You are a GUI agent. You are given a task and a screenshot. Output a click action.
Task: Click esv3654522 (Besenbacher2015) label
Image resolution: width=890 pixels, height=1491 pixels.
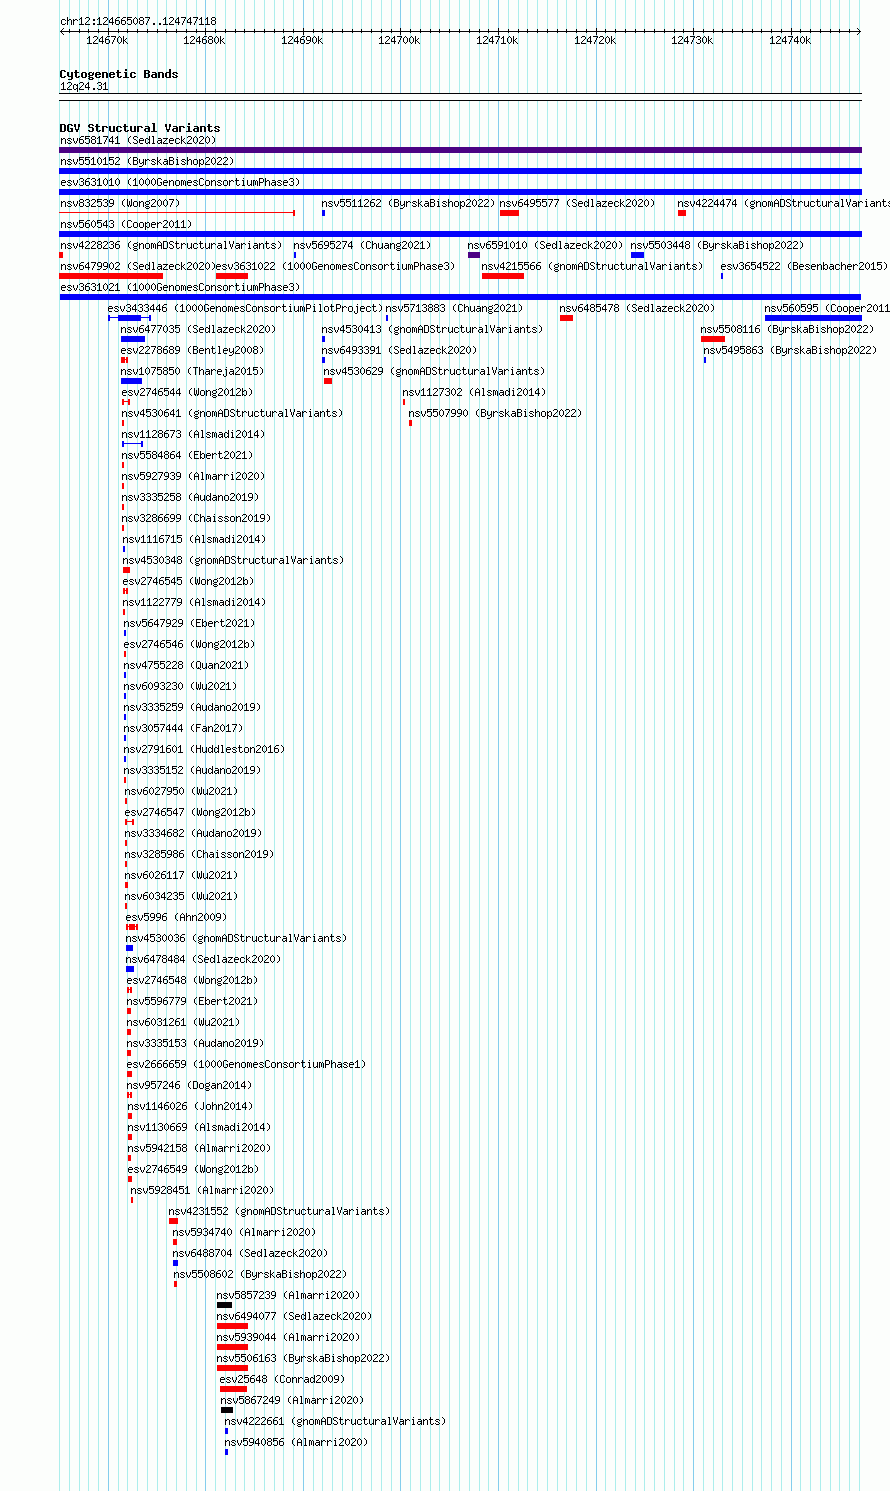(x=804, y=266)
